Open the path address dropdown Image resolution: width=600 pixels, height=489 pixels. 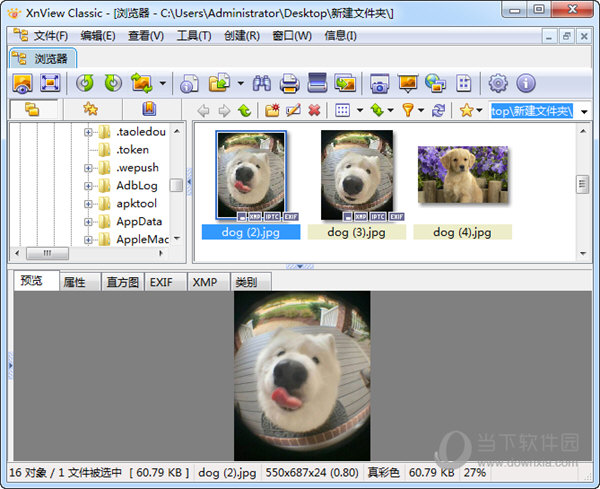pos(584,111)
